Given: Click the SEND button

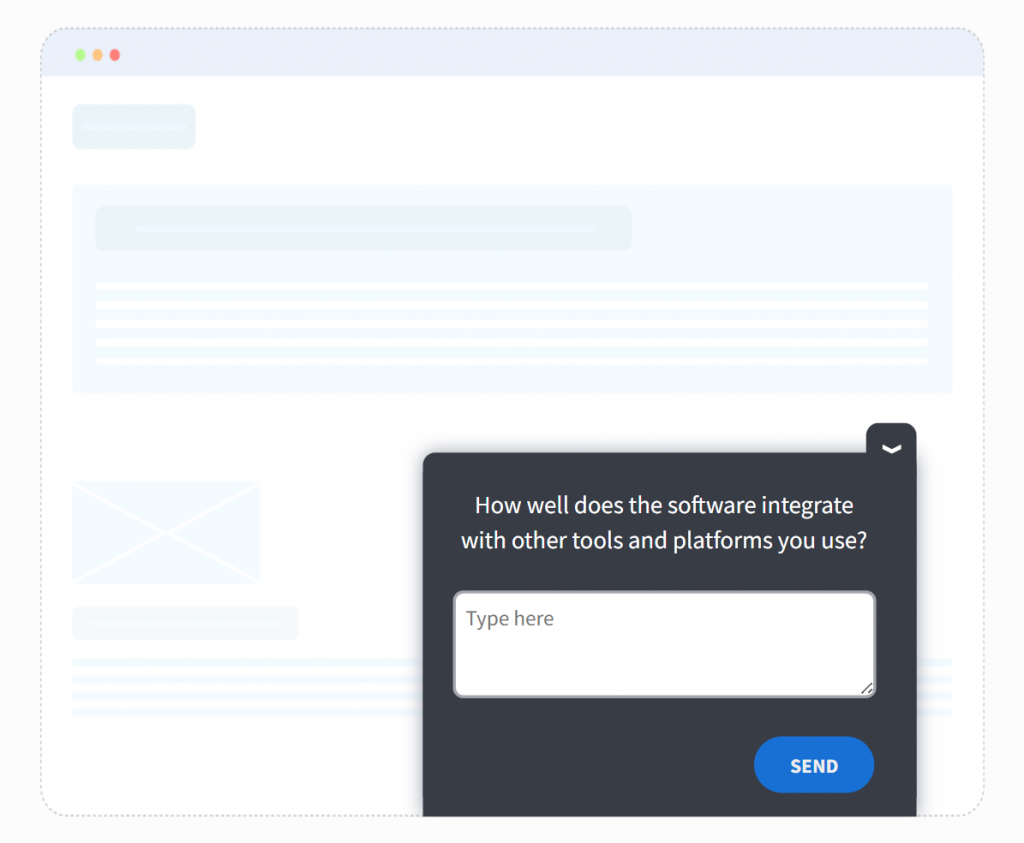Looking at the screenshot, I should pos(814,765).
